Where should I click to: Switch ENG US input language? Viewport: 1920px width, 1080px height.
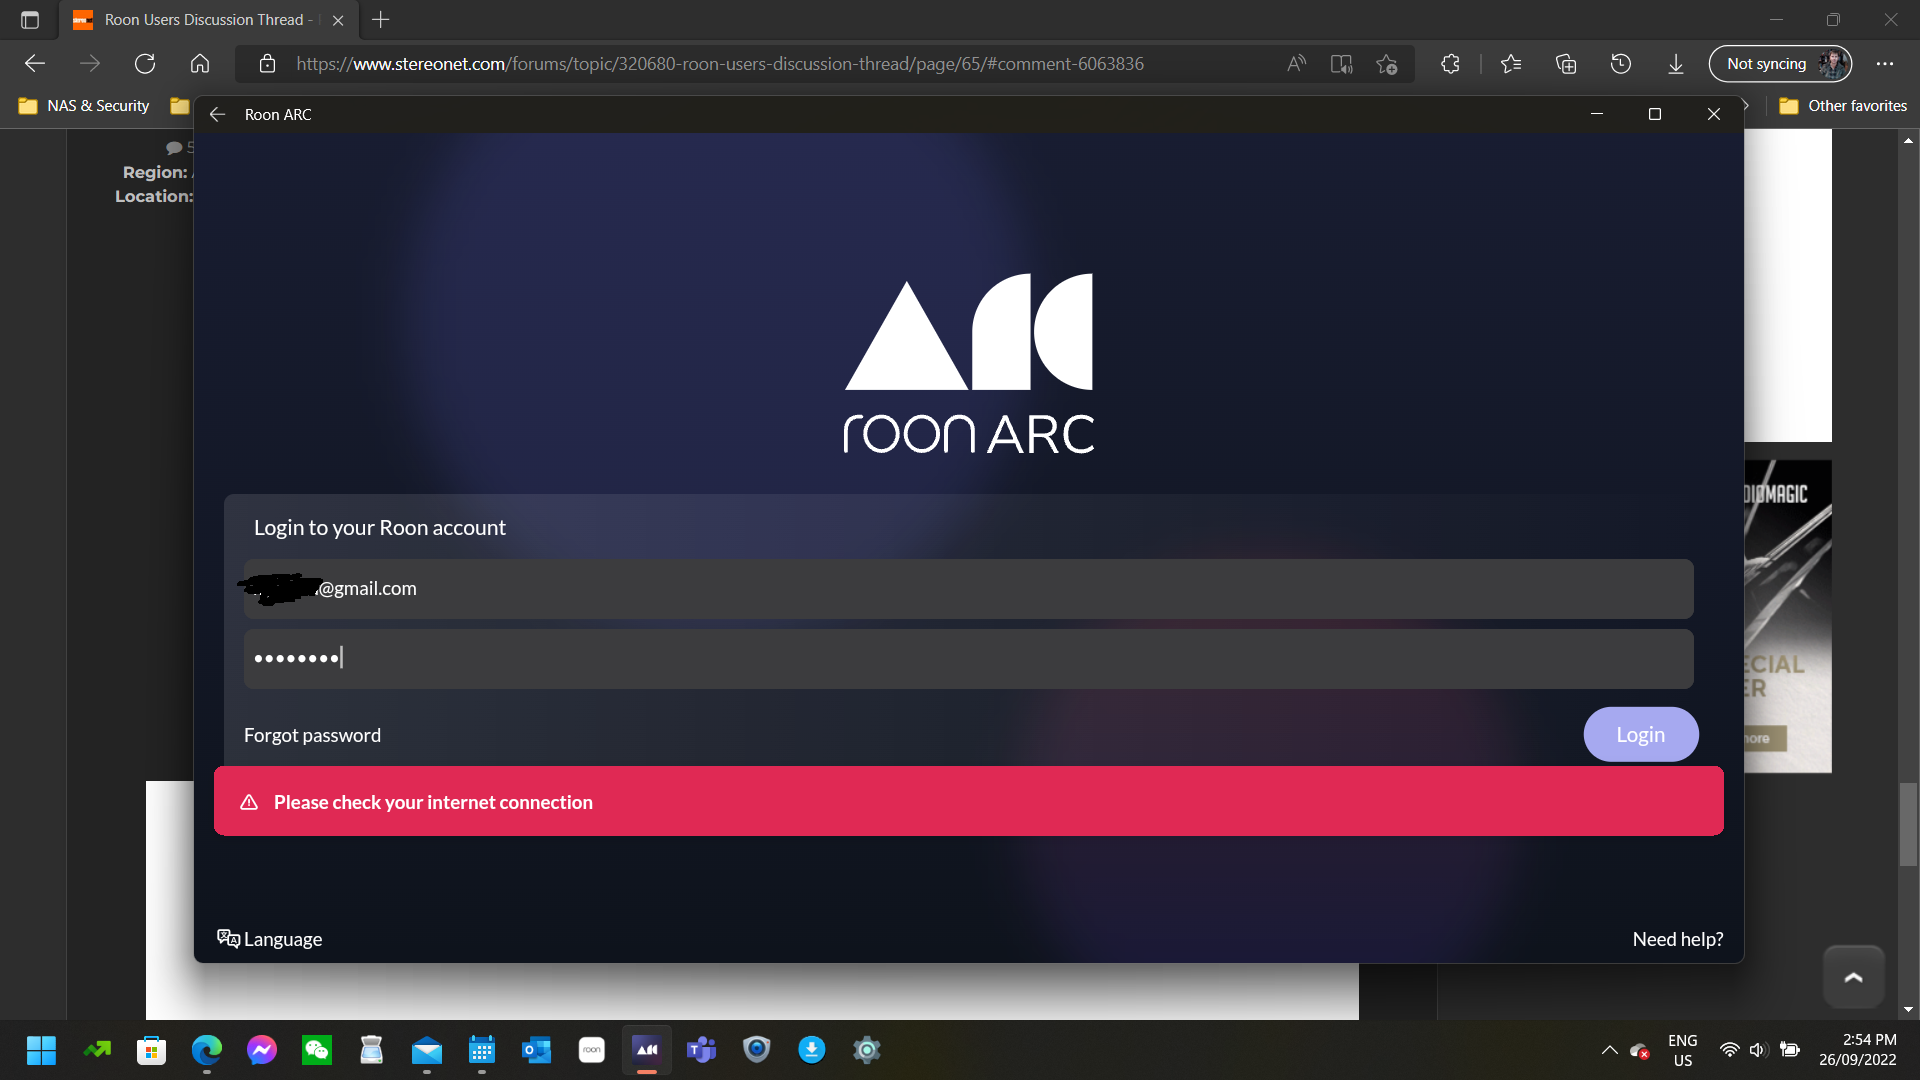[x=1683, y=1050]
